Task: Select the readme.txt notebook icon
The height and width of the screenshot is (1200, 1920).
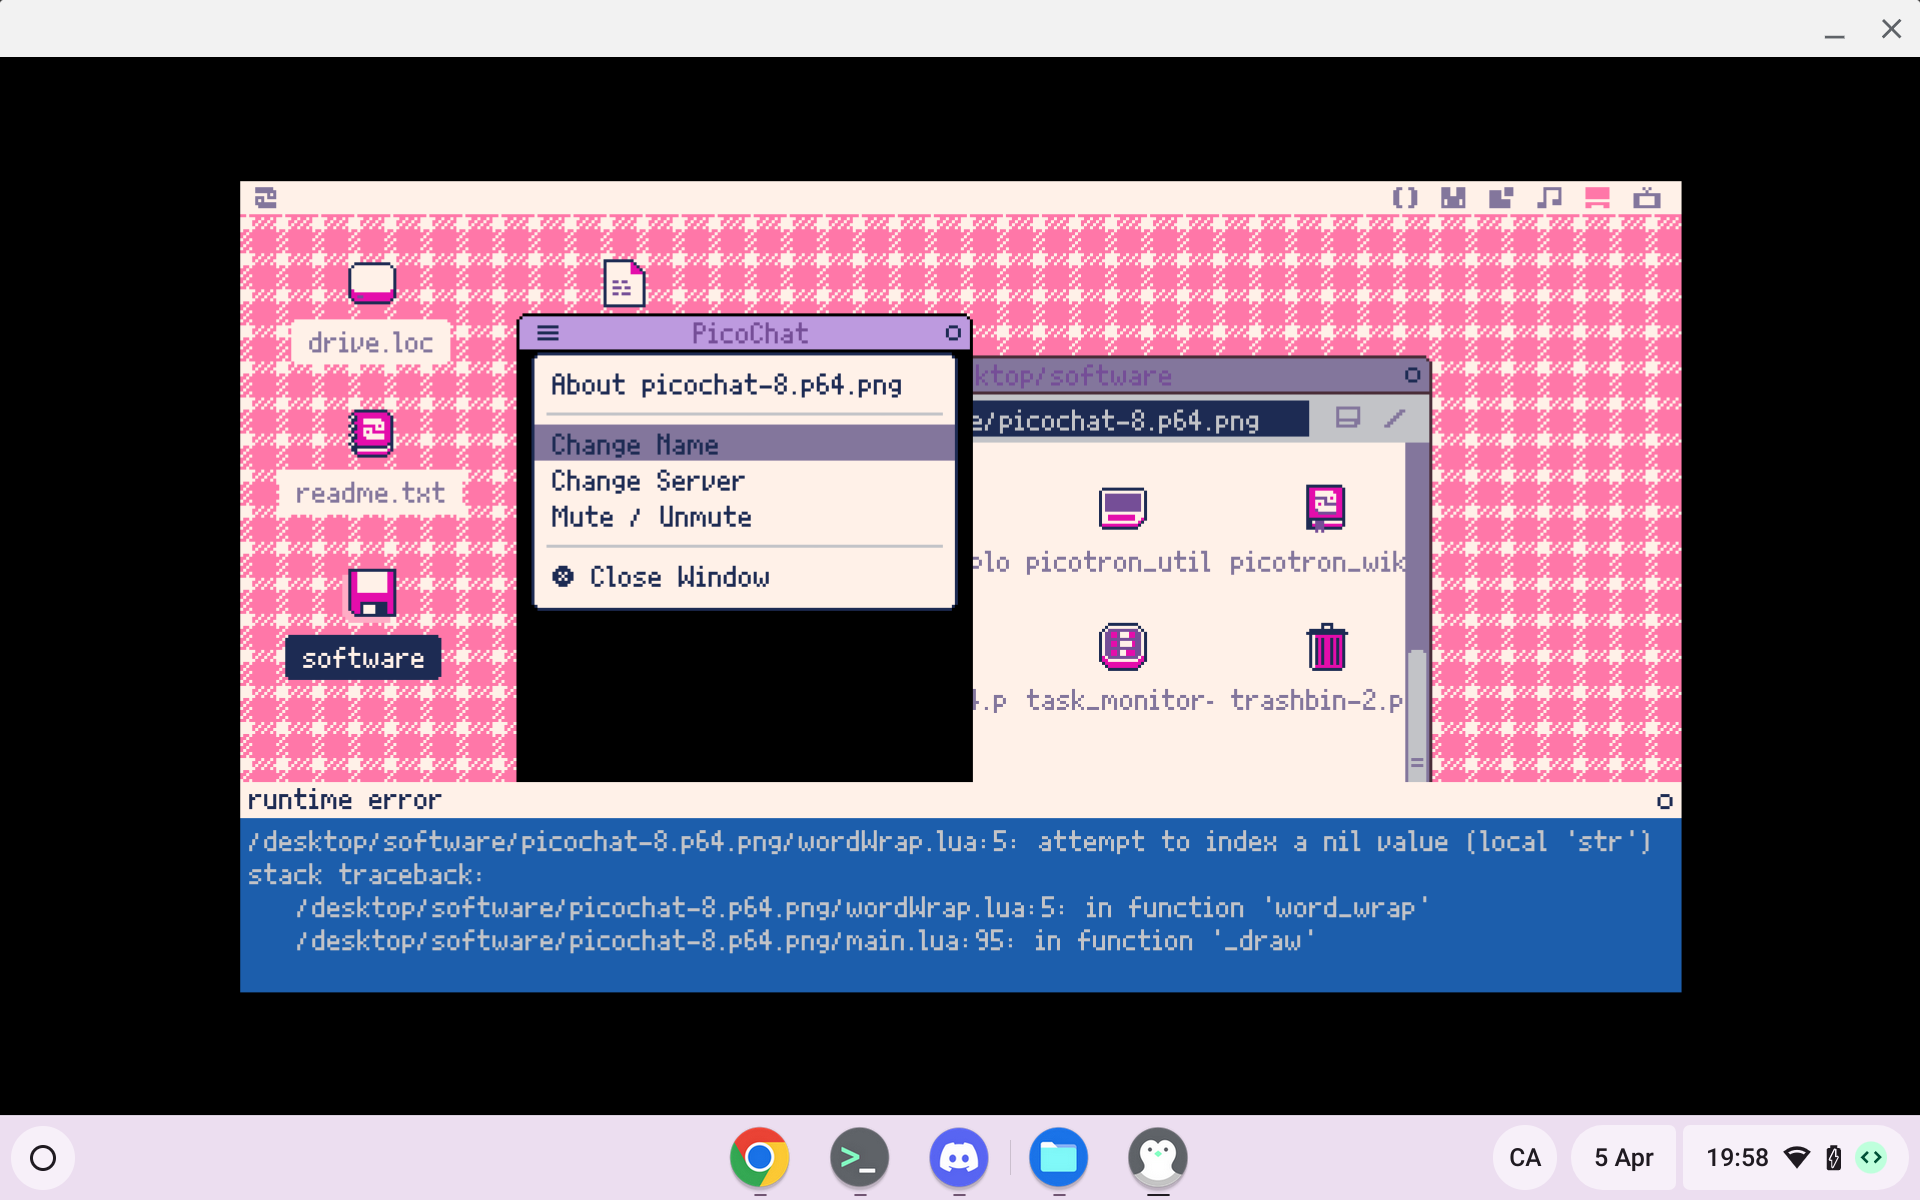Action: point(372,433)
